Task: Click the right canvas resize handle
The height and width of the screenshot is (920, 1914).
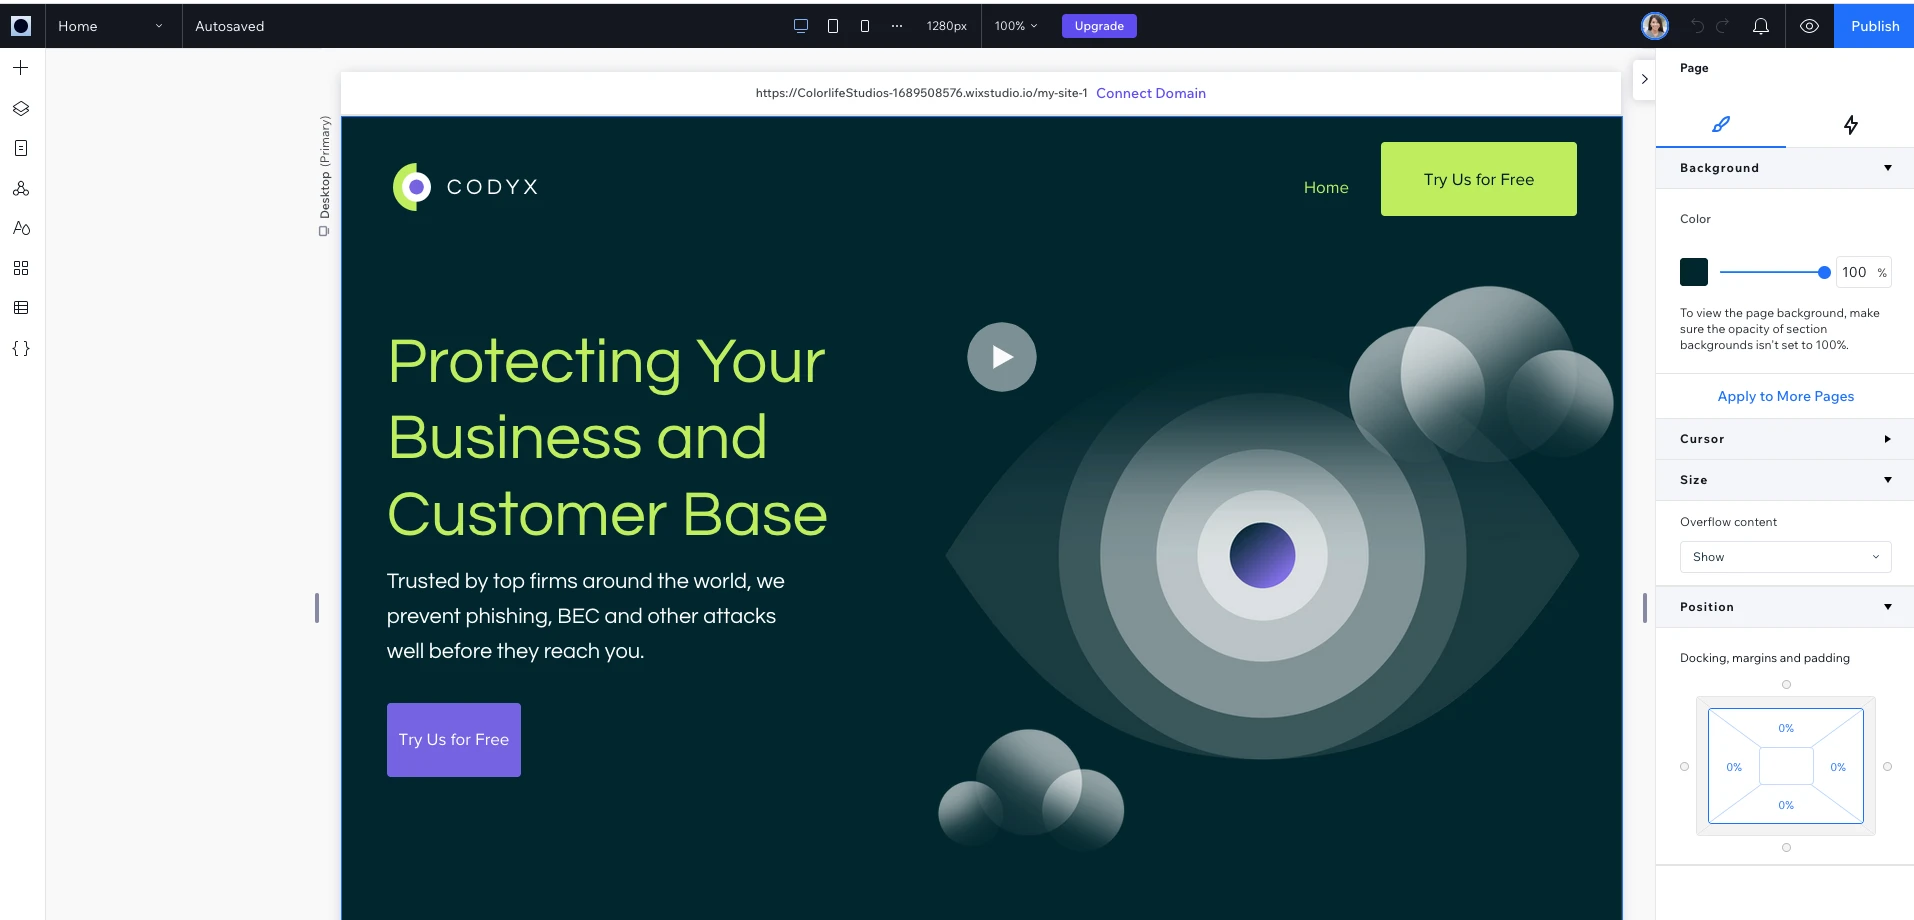Action: [x=1645, y=608]
